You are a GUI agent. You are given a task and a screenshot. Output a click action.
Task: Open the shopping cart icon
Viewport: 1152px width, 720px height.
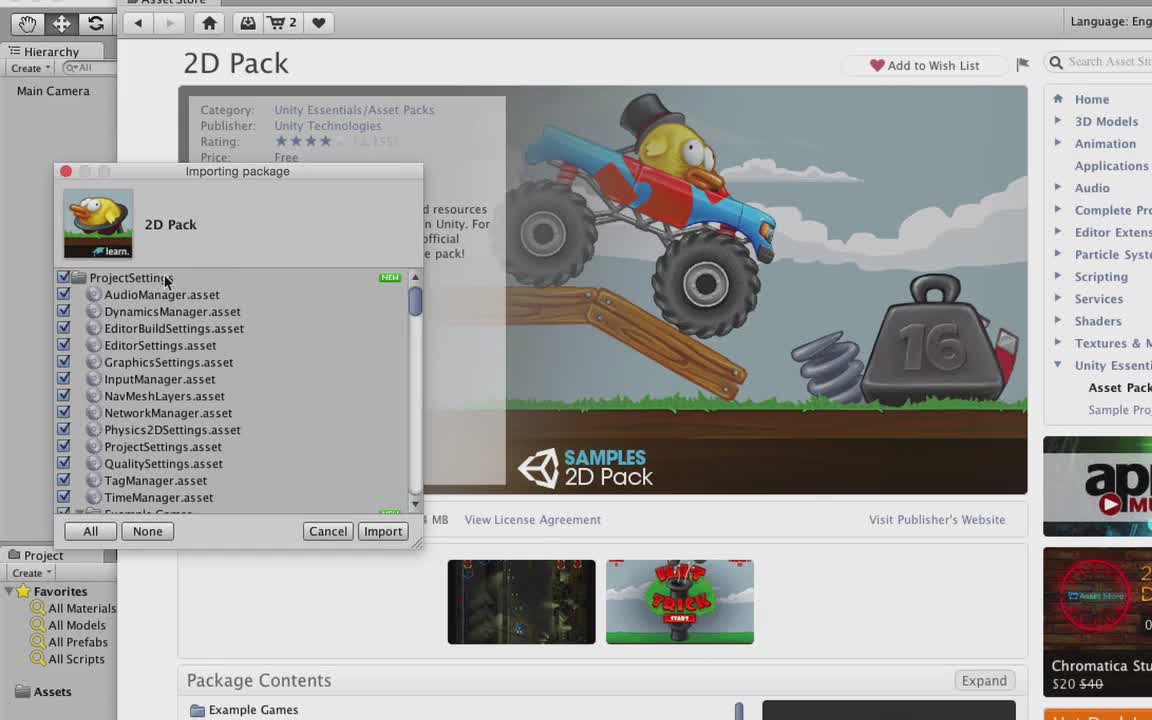click(x=283, y=23)
